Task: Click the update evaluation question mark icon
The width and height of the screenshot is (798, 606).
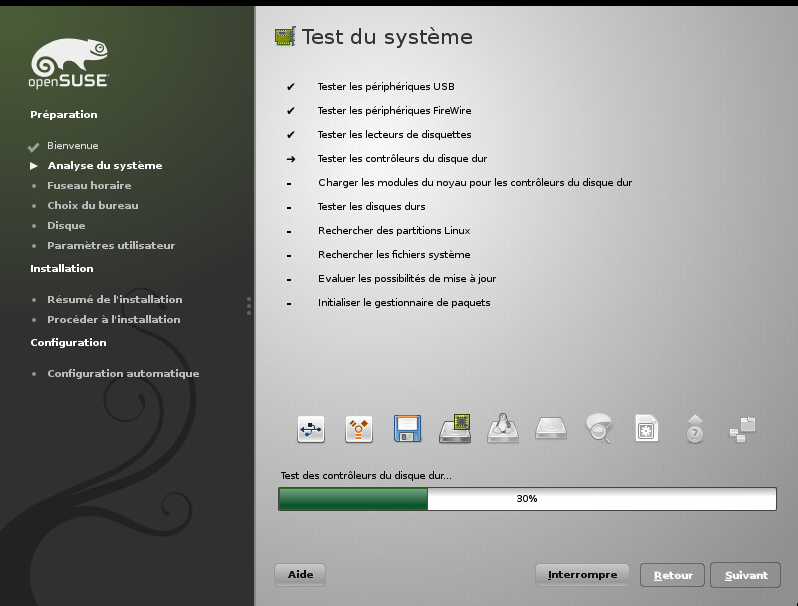Action: coord(695,429)
